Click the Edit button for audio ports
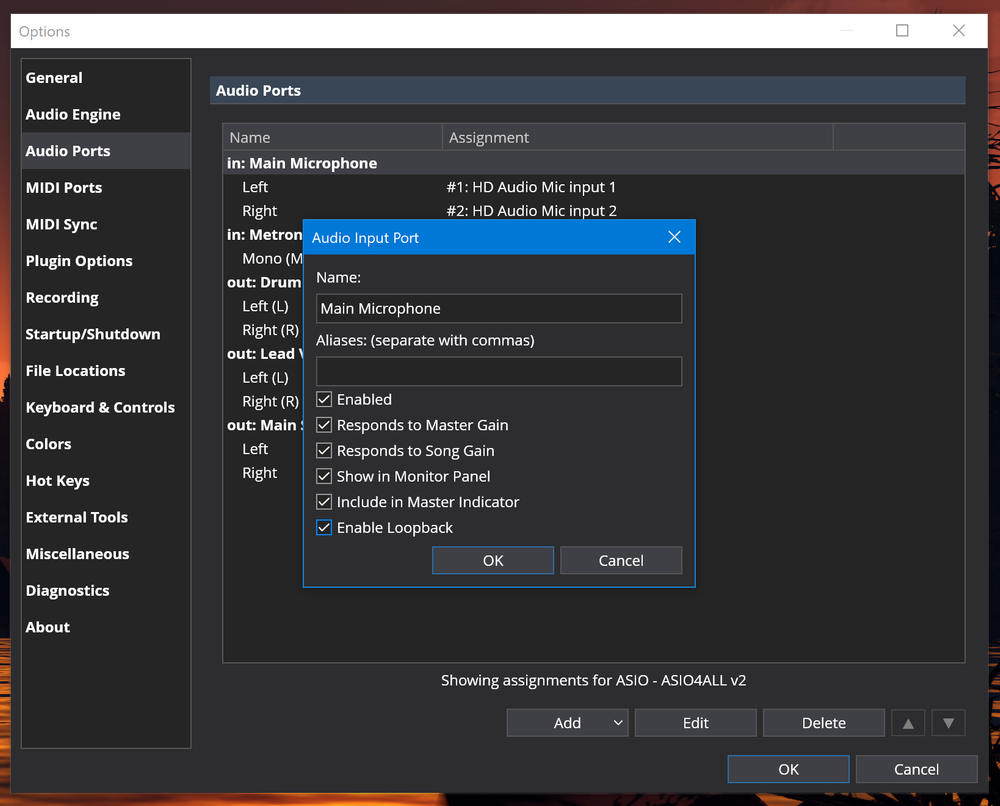This screenshot has width=1000, height=806. coord(695,722)
